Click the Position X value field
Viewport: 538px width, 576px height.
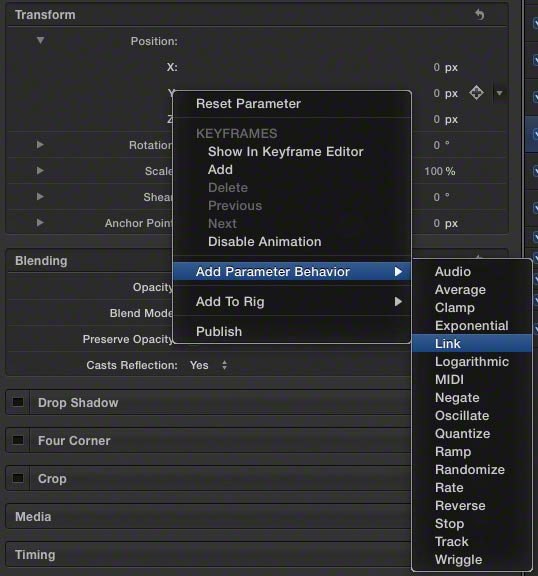(445, 68)
